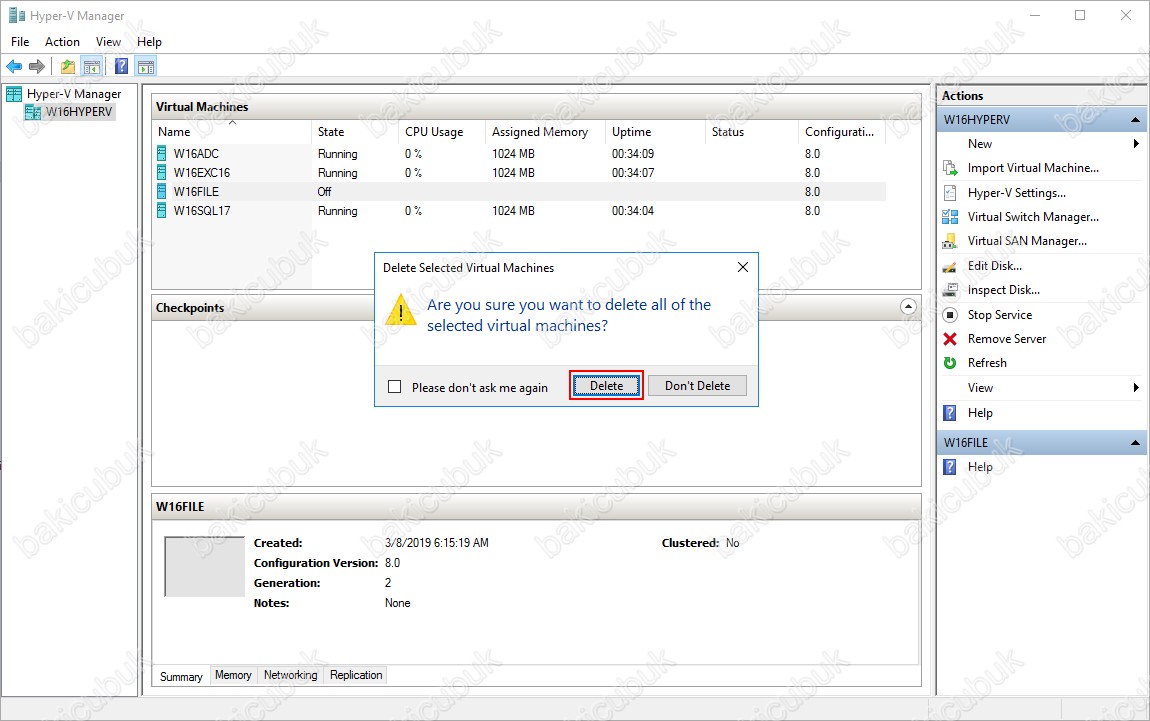The width and height of the screenshot is (1150, 721).
Task: Click the blue Help toolbar icon
Action: click(x=121, y=67)
